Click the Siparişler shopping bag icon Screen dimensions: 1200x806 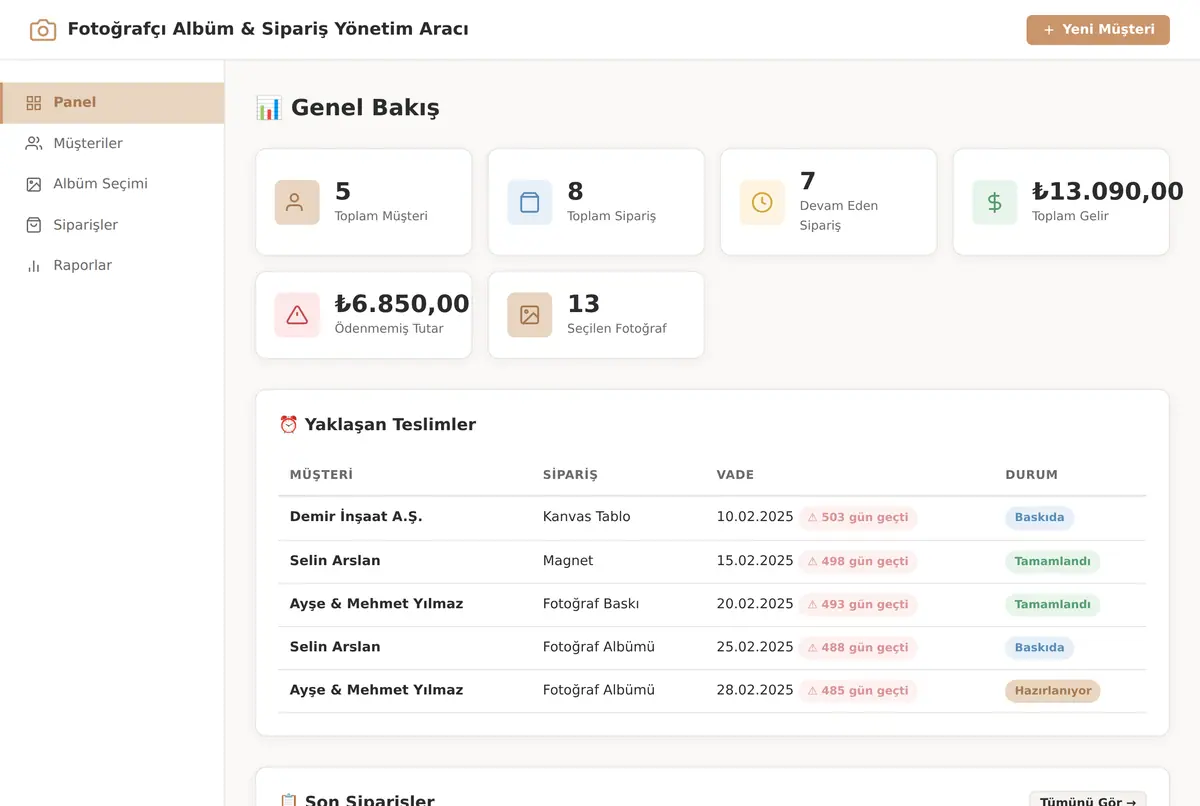[34, 225]
